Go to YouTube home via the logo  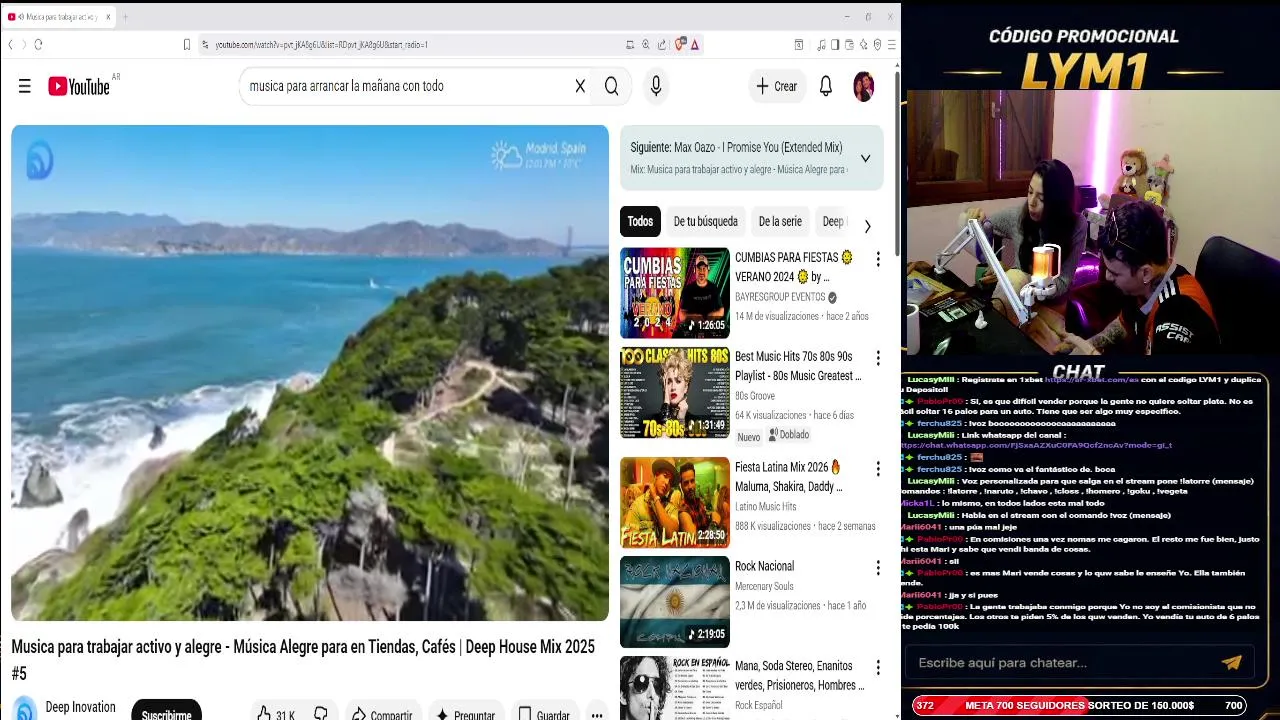point(78,86)
